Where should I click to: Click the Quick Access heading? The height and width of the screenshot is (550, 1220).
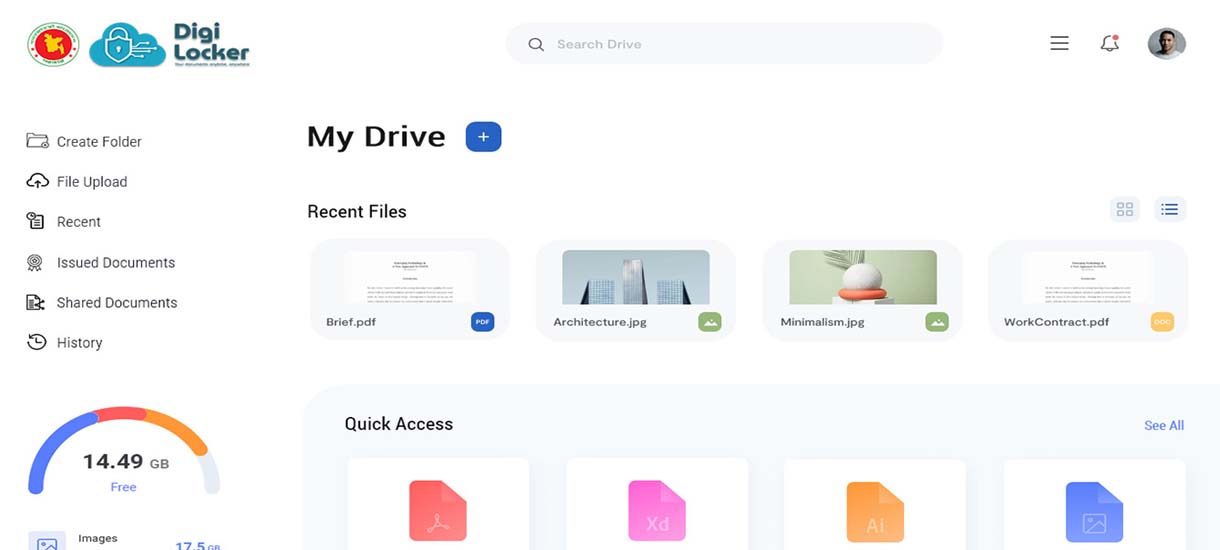click(399, 424)
